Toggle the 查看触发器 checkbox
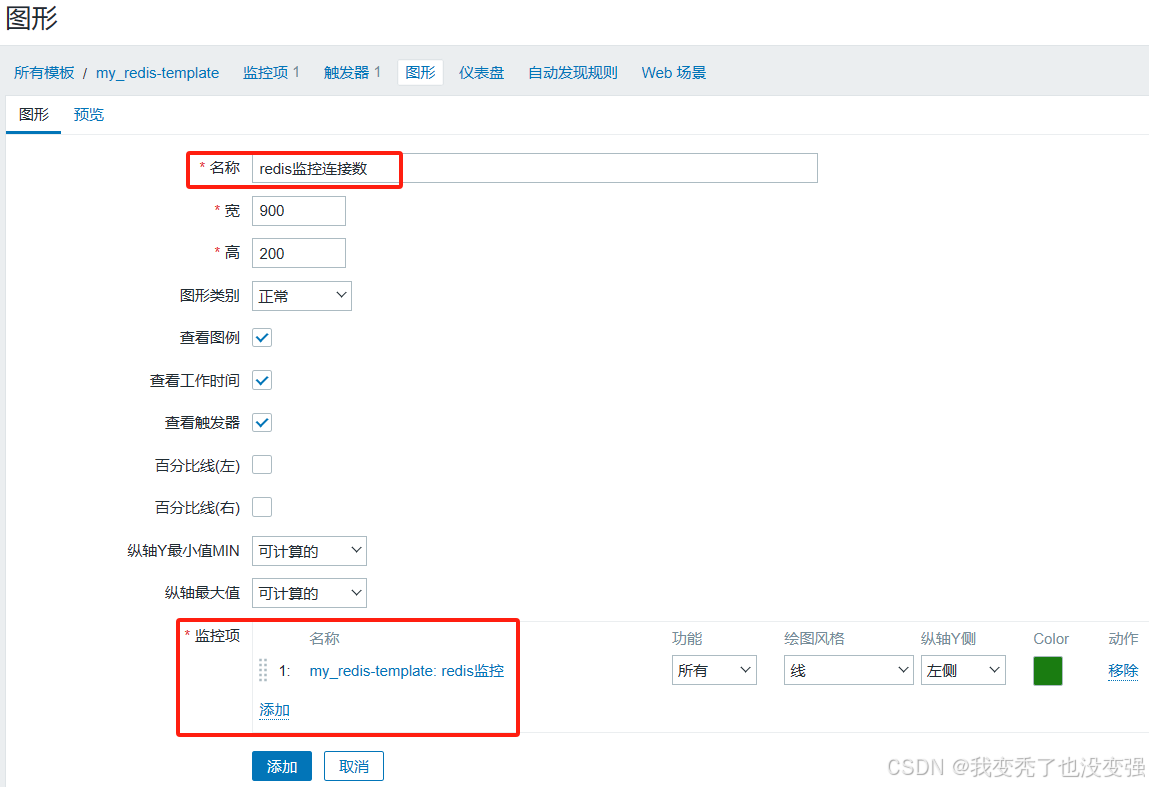The image size is (1149, 787). point(262,423)
